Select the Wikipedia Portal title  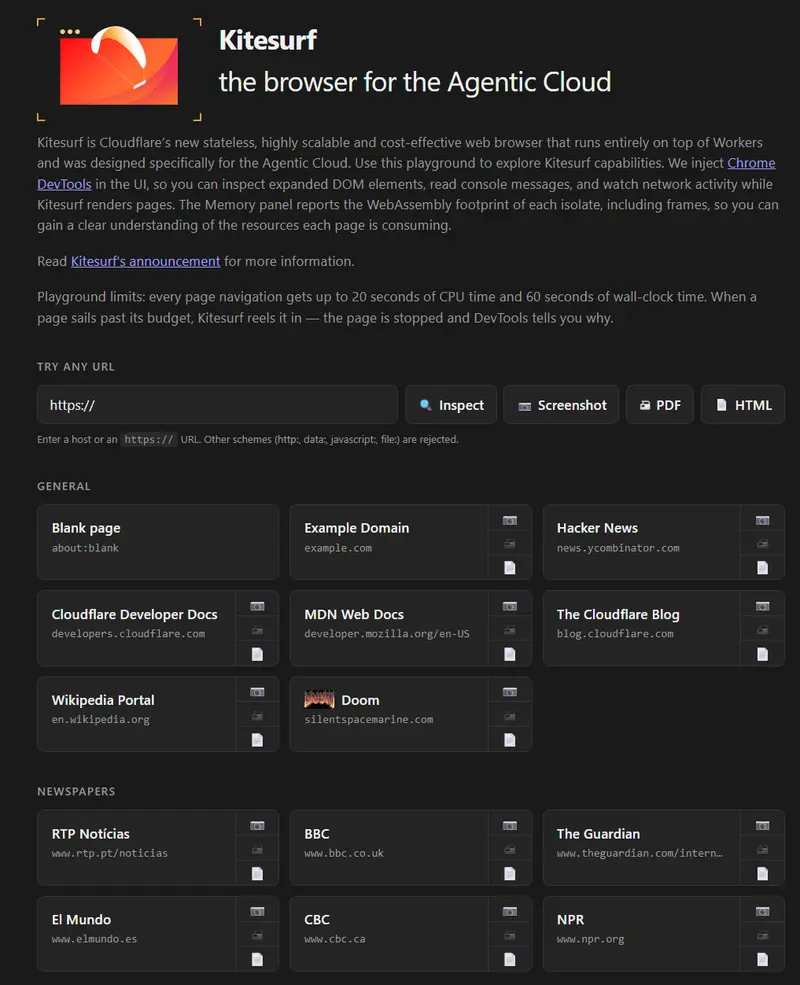tap(103, 700)
